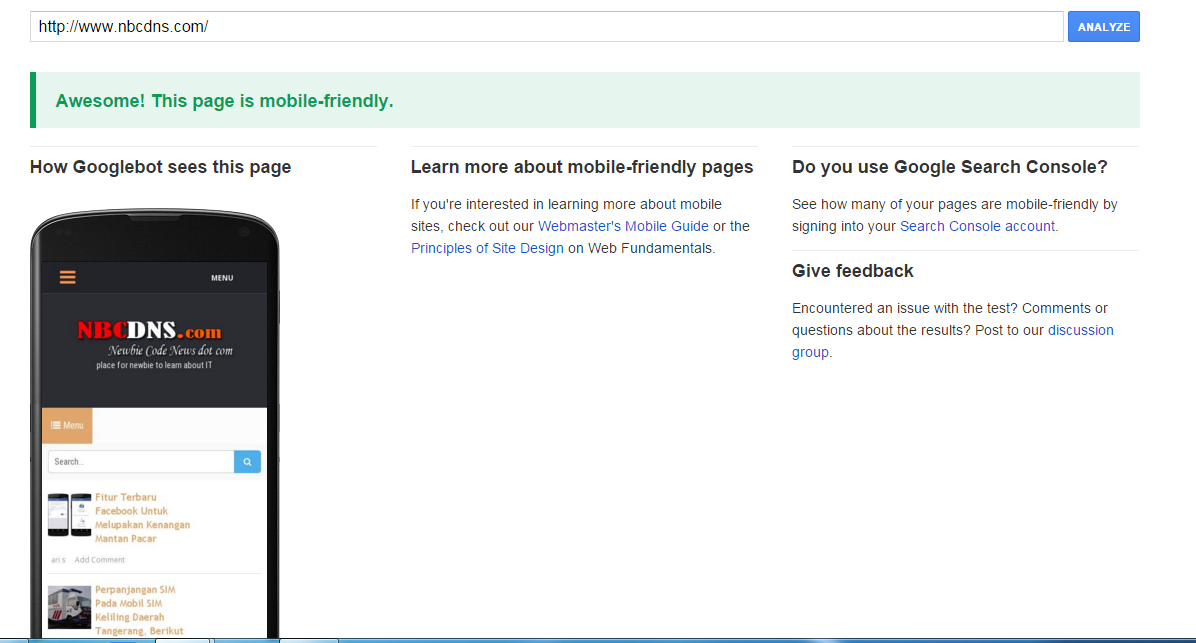Open the Perpanjangan SIM article thumbnail

click(69, 607)
